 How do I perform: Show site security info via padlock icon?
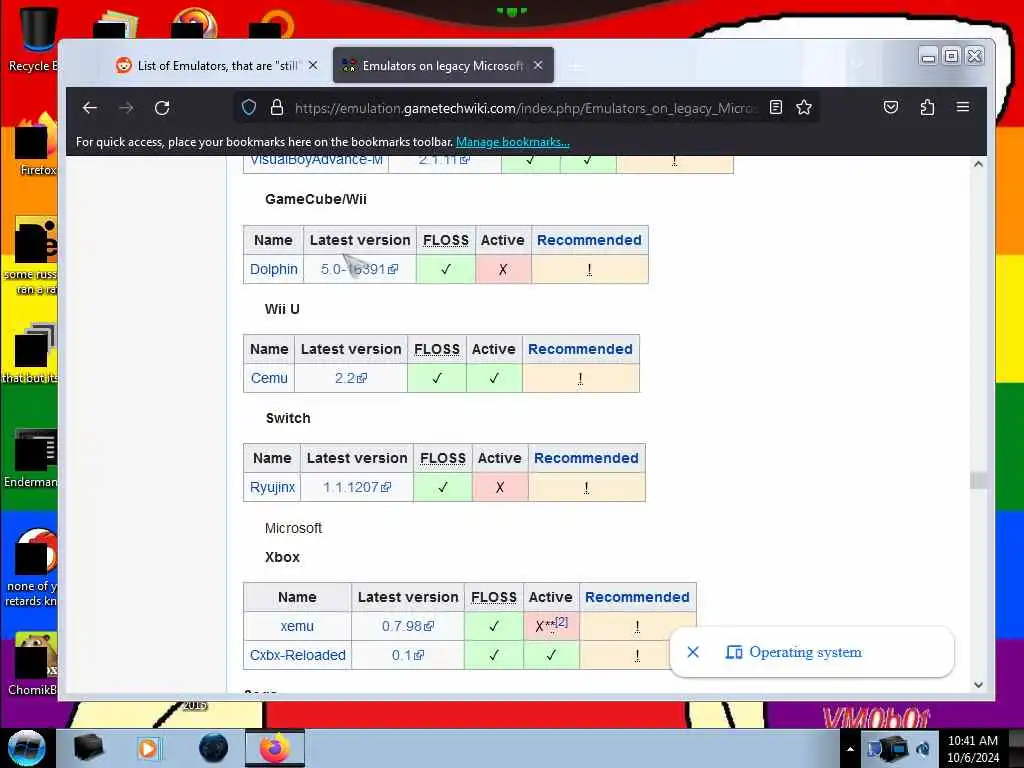click(x=277, y=107)
